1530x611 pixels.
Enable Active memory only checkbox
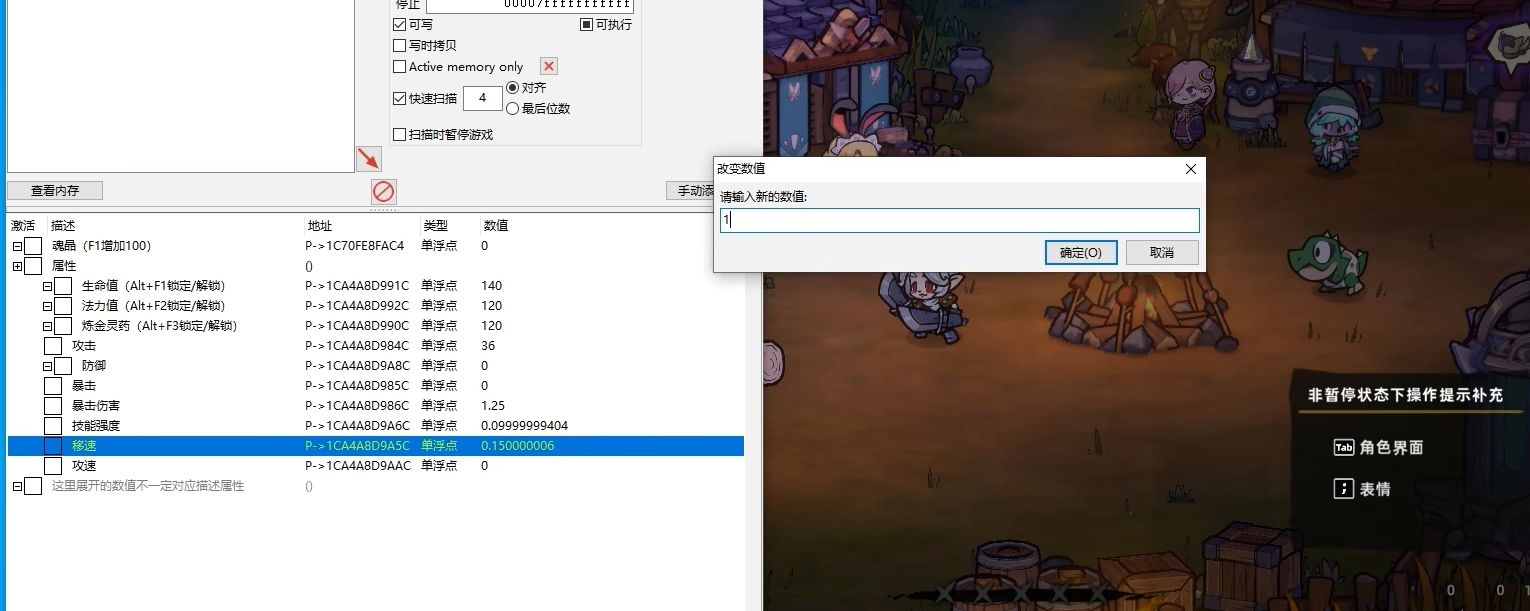click(400, 66)
